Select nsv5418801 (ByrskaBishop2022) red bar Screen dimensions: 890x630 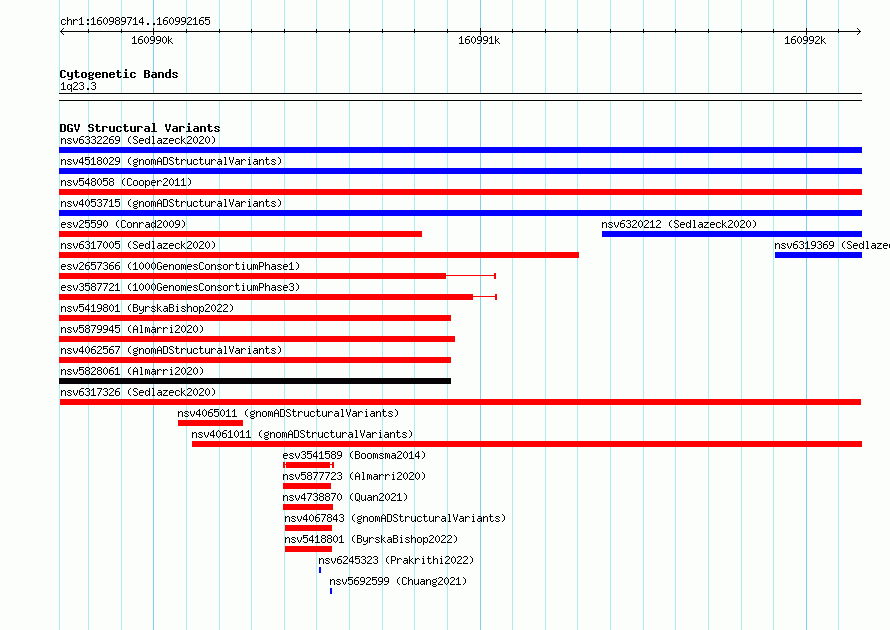click(308, 549)
